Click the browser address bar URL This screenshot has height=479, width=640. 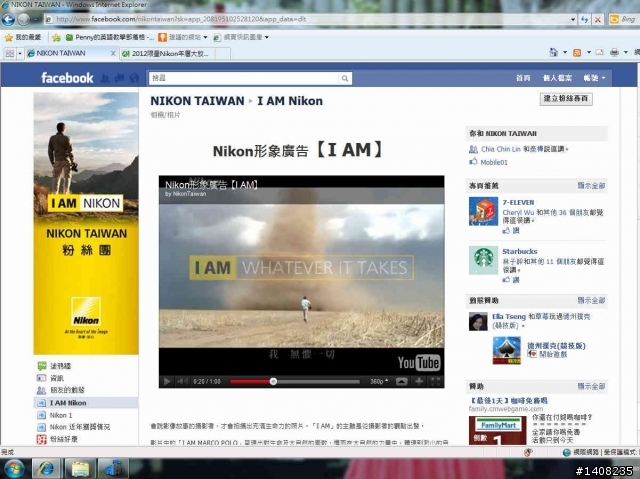[306, 19]
